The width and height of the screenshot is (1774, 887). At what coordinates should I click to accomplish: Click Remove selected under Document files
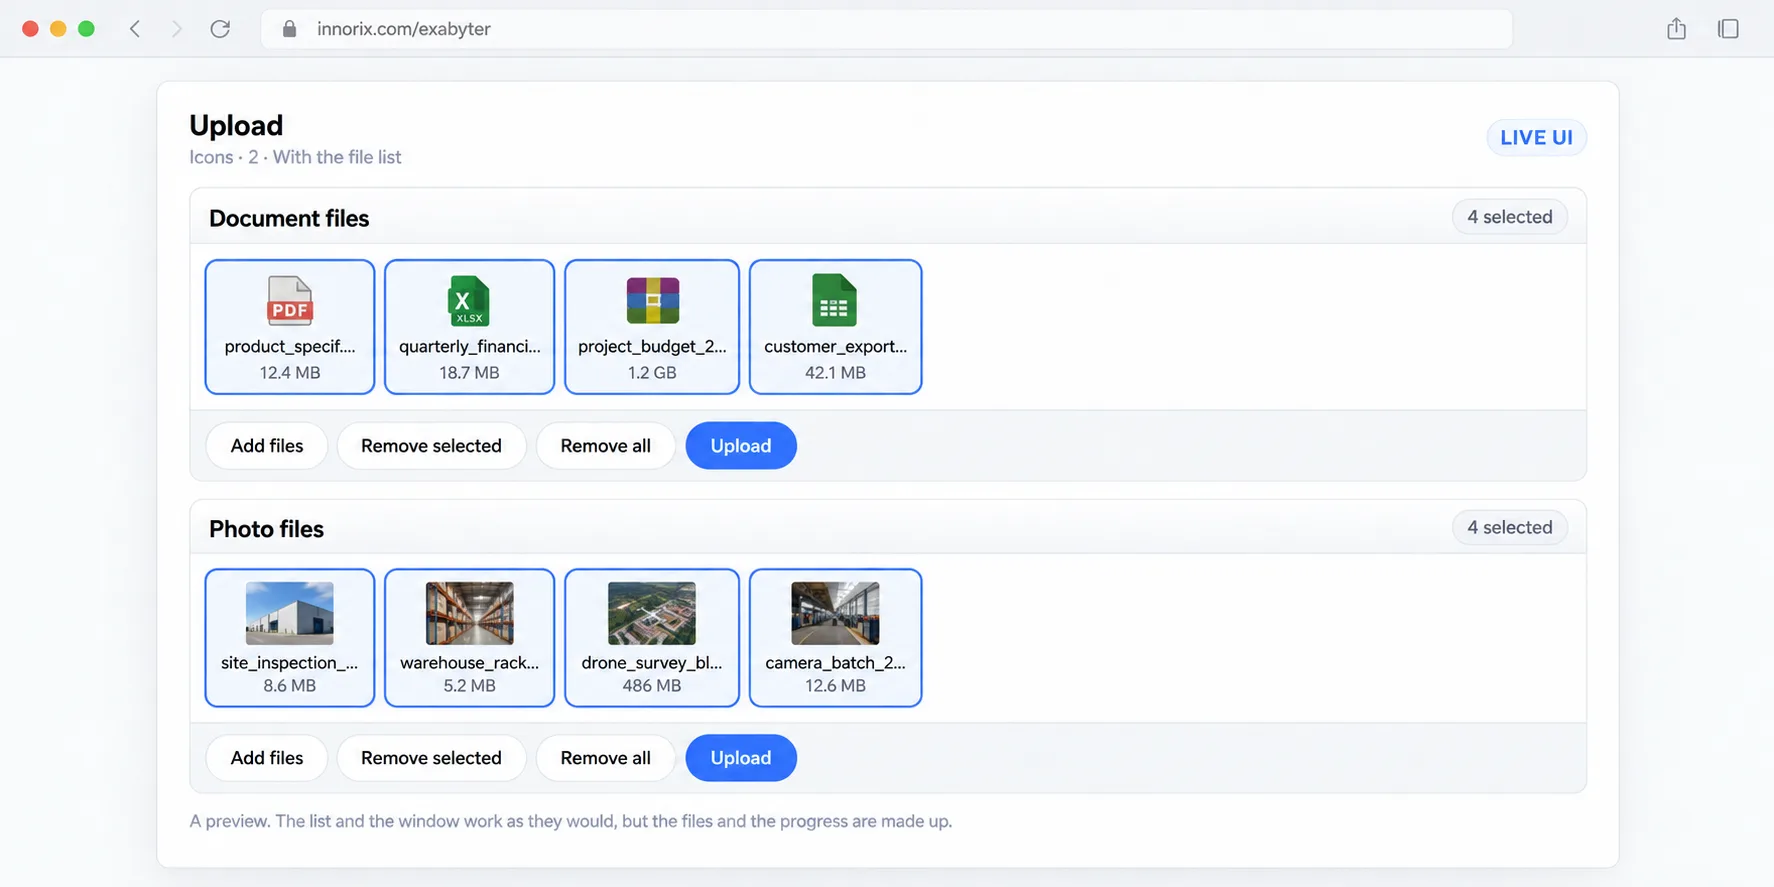[x=431, y=446]
